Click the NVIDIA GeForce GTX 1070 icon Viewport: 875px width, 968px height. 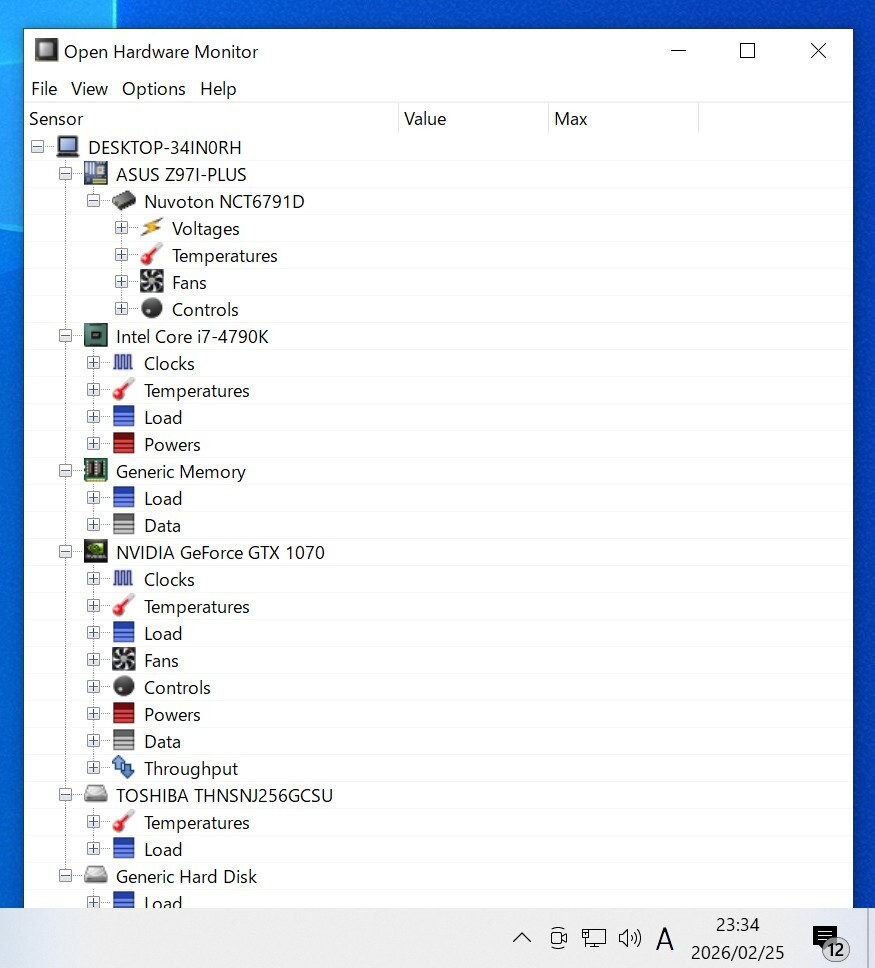[96, 551]
